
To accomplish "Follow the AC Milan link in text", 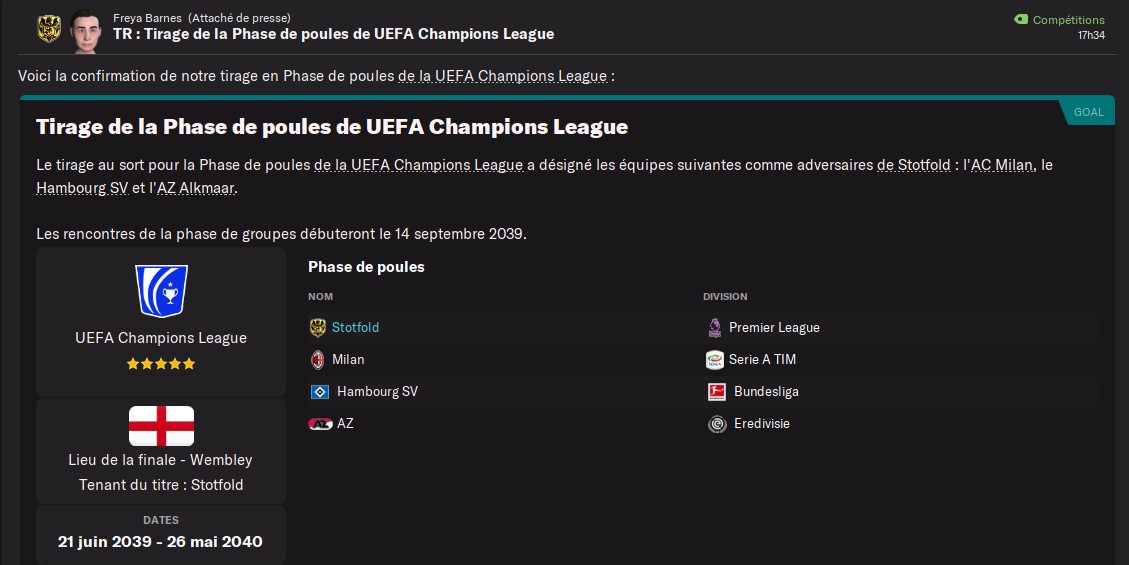I will coord(1003,165).
